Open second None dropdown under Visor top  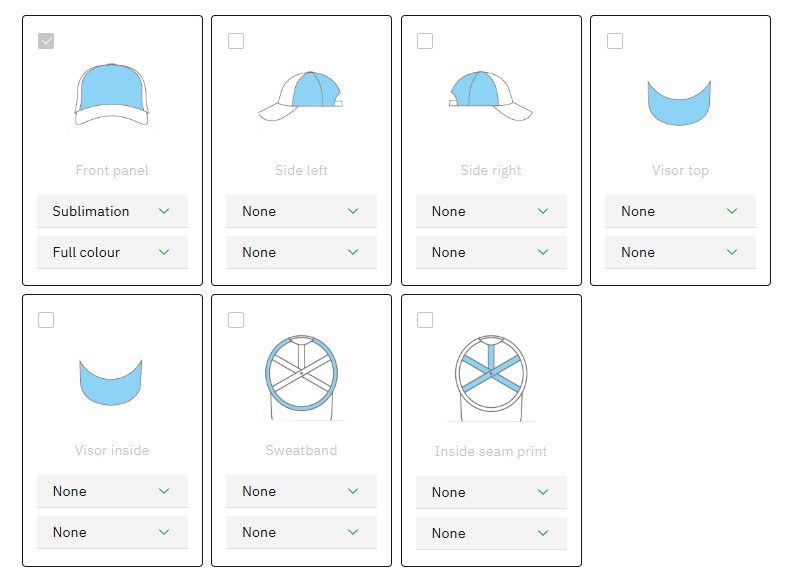pyautogui.click(x=680, y=252)
